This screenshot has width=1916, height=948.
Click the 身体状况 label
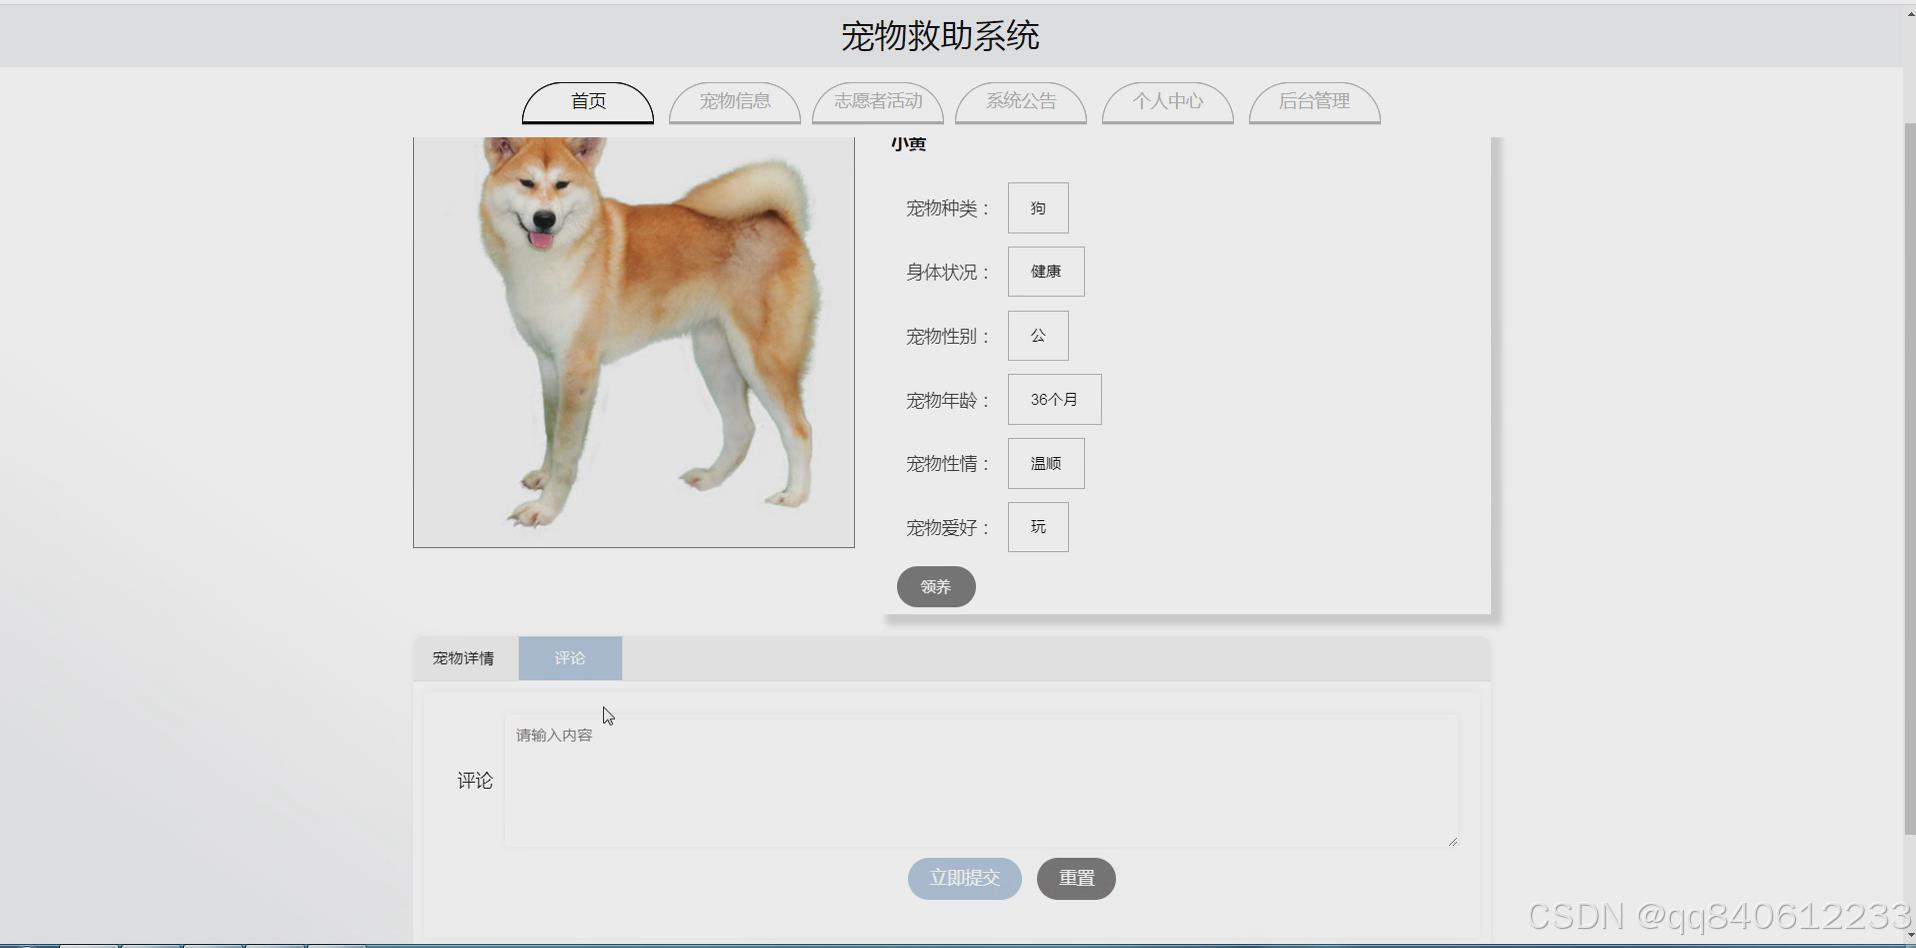tap(948, 272)
